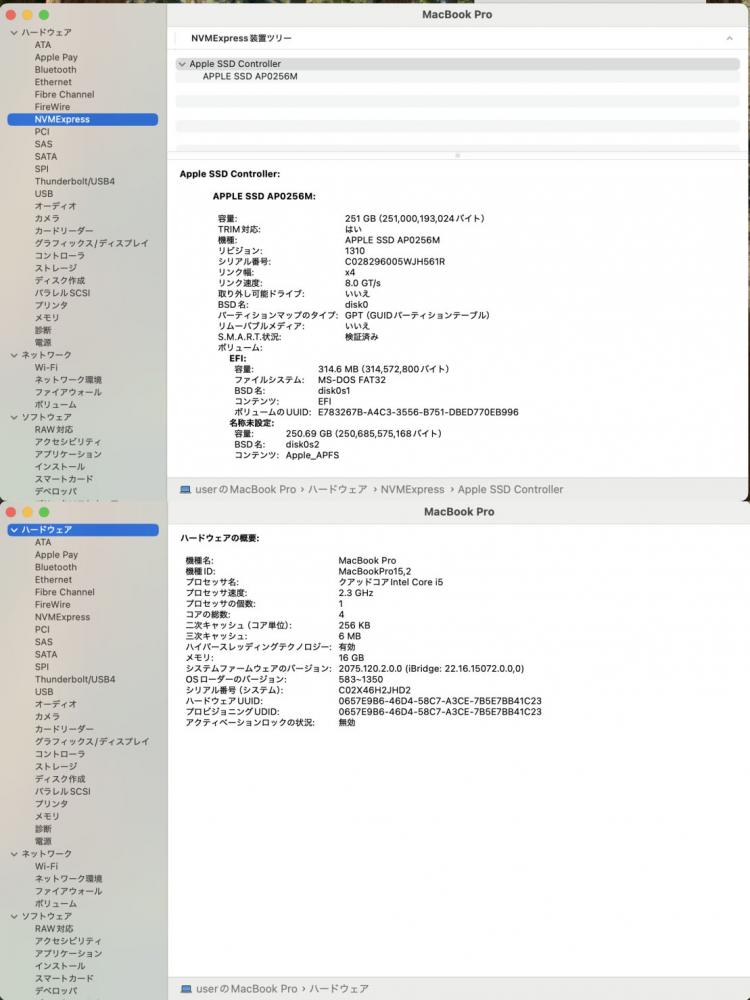Viewport: 750px width, 1000px height.
Task: Select Fibre Channel in top window sidebar
Action: coord(64,94)
